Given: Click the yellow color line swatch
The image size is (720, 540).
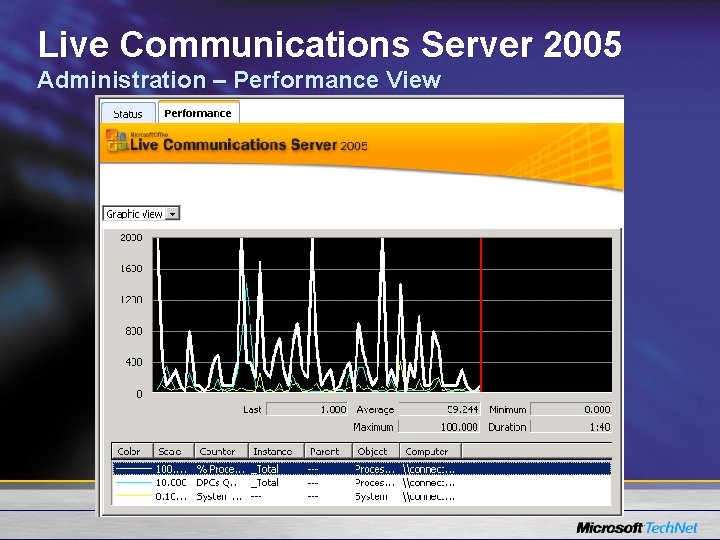Looking at the screenshot, I should tap(133, 496).
